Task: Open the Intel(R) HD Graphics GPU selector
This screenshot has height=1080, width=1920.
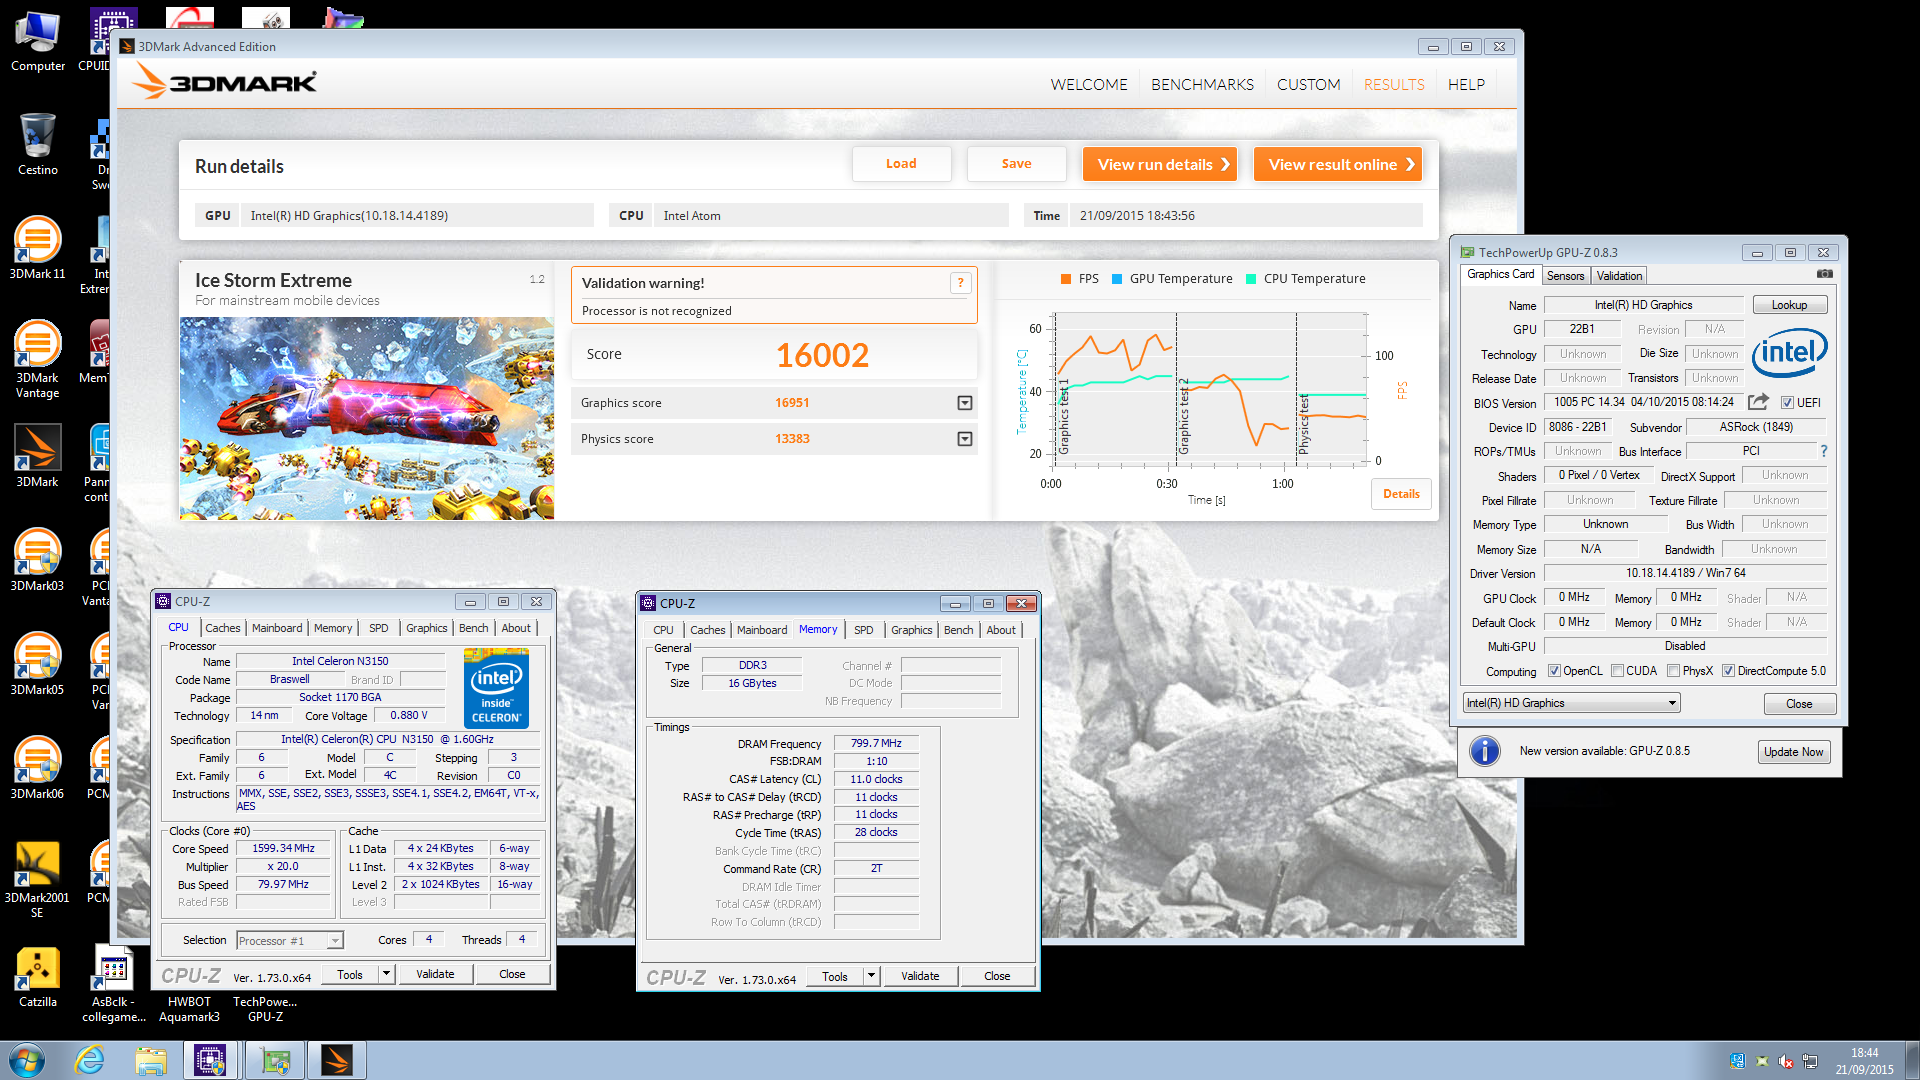Action: click(1571, 703)
